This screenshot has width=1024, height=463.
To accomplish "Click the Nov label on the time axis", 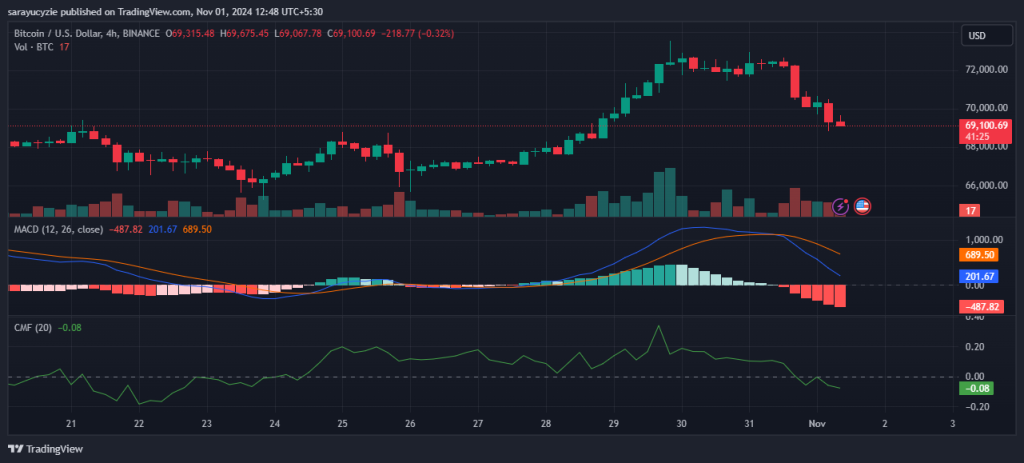I will pos(817,423).
